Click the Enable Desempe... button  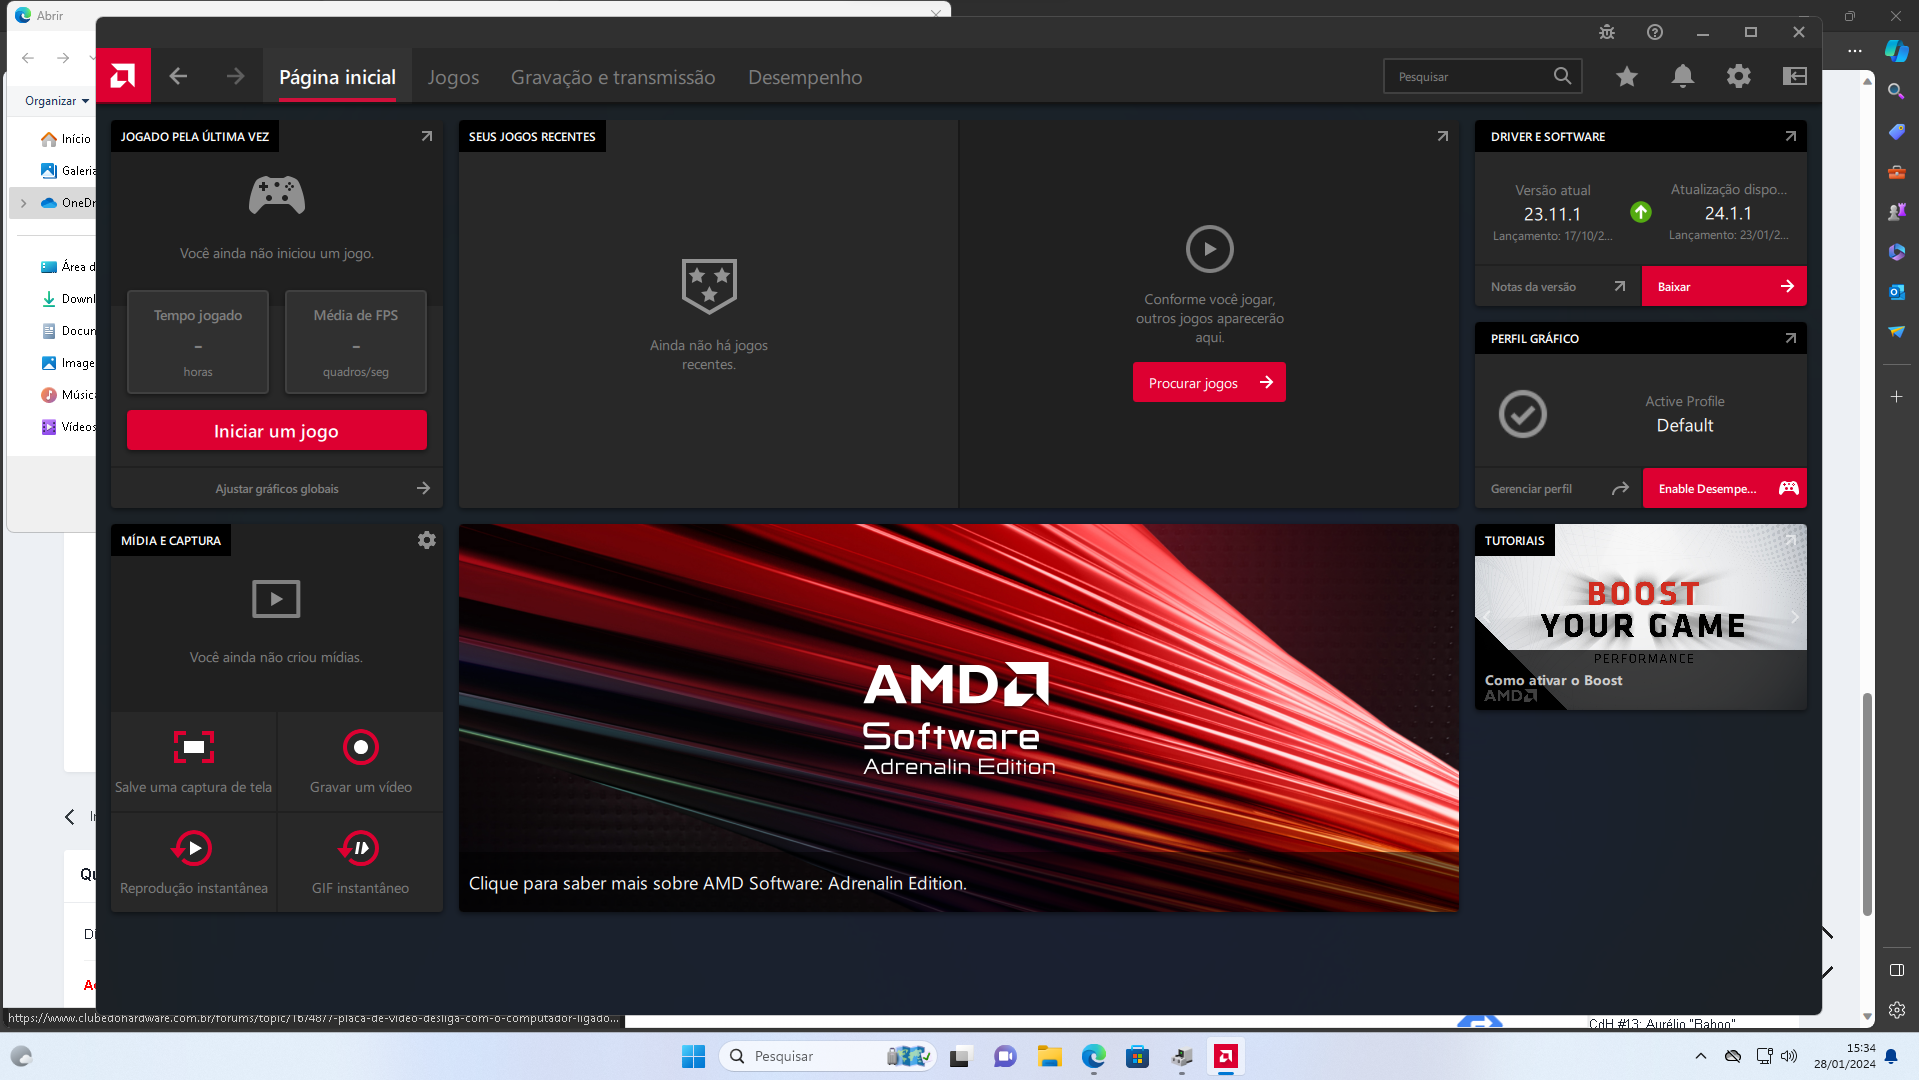(x=1724, y=488)
